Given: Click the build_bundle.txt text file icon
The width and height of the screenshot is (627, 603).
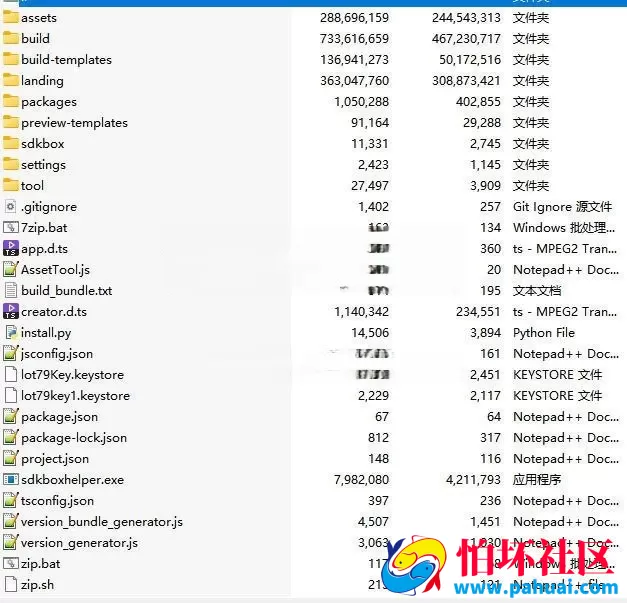Looking at the screenshot, I should 11,290.
